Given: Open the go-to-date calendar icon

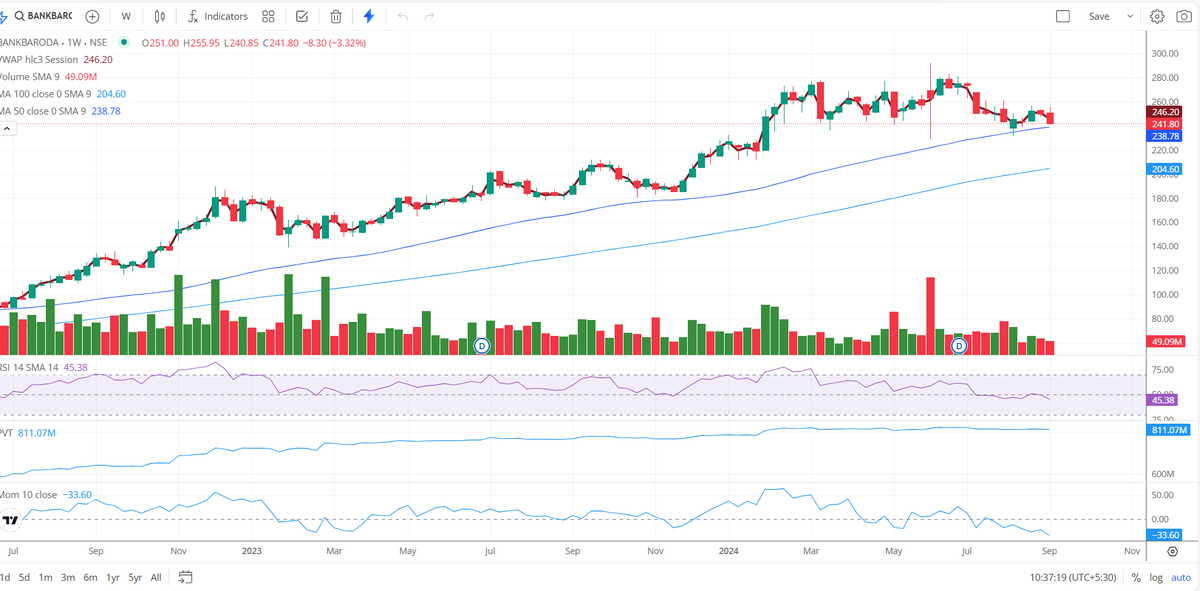Looking at the screenshot, I should [185, 577].
